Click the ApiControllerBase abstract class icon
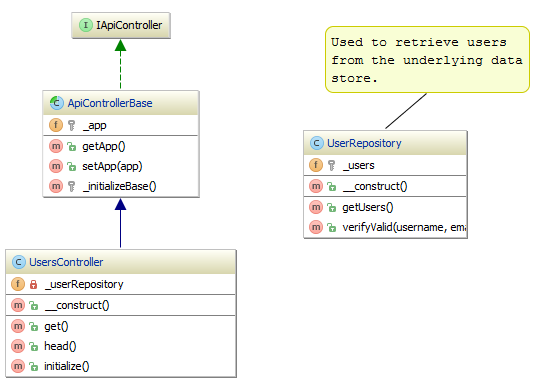The height and width of the screenshot is (383, 536). (x=56, y=103)
